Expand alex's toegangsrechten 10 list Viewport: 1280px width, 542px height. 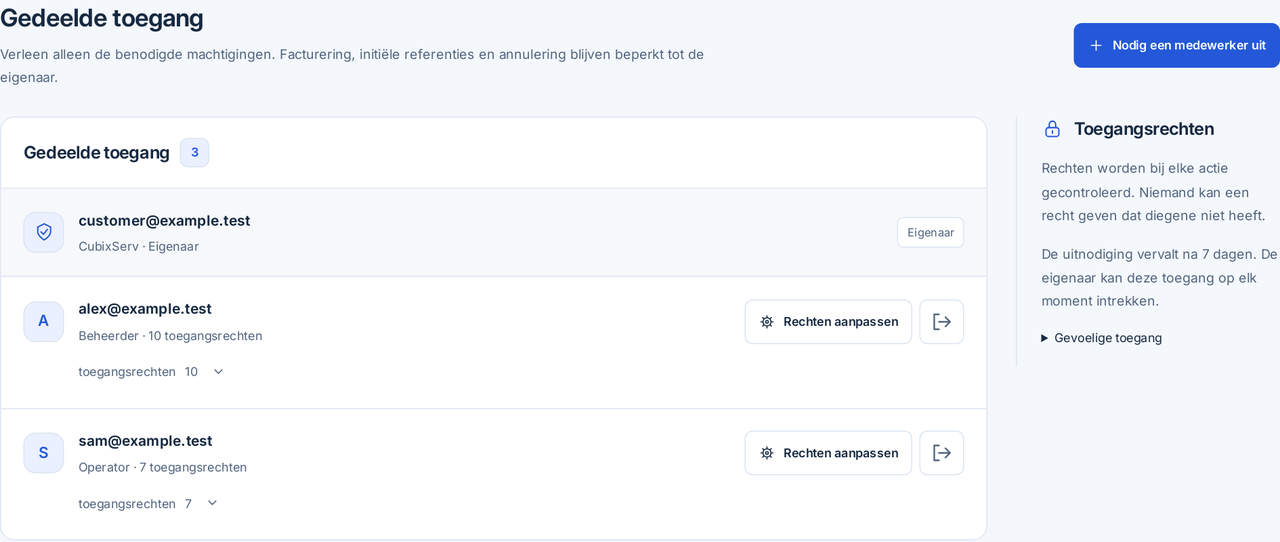point(152,372)
